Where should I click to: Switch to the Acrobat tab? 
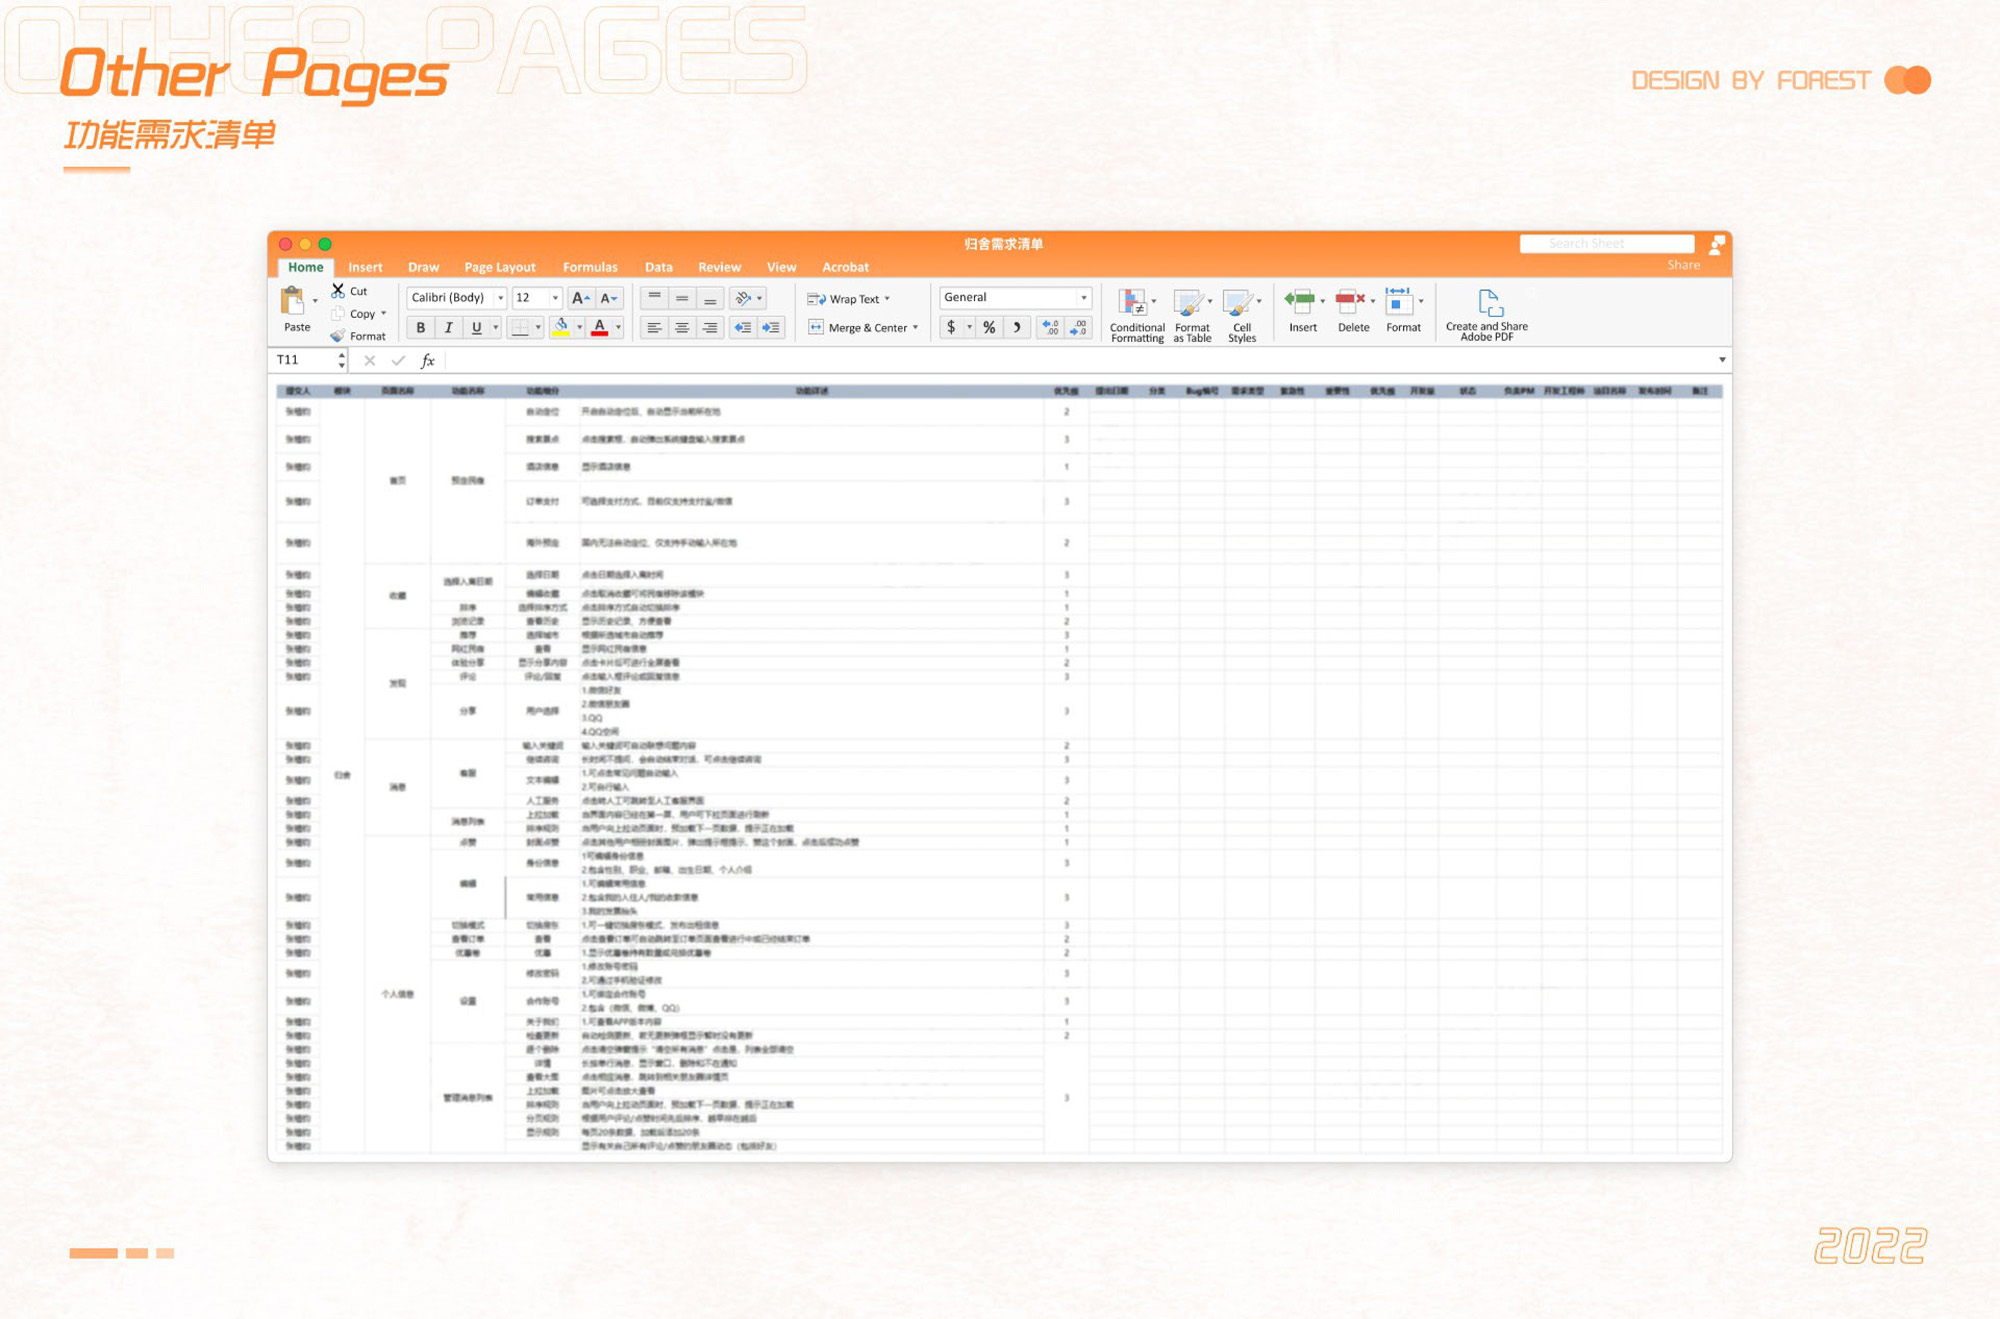coord(845,267)
